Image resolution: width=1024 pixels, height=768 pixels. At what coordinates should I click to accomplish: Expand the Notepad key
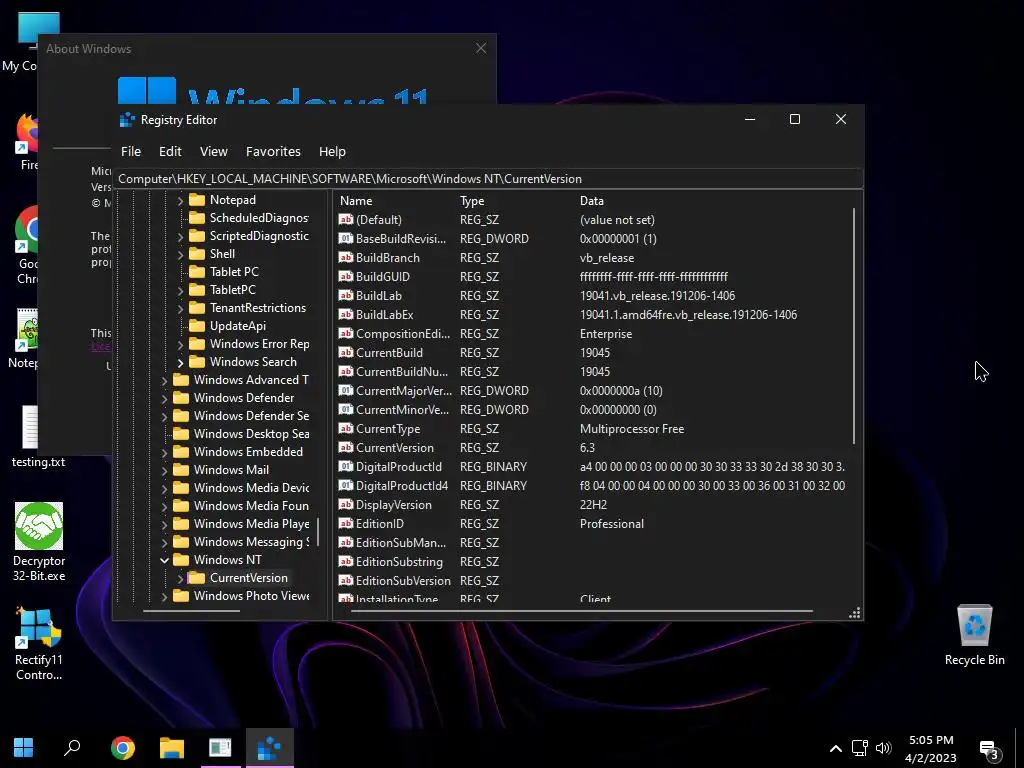coord(180,200)
